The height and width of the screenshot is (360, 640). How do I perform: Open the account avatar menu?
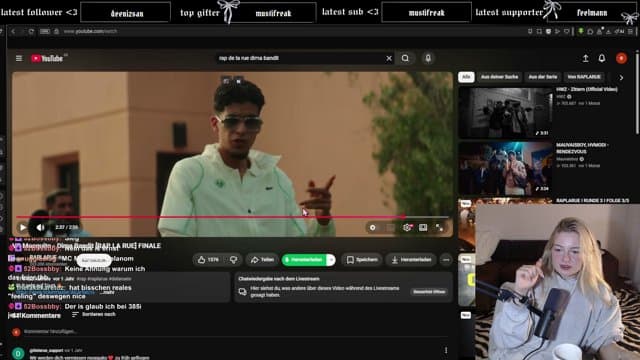(x=621, y=58)
